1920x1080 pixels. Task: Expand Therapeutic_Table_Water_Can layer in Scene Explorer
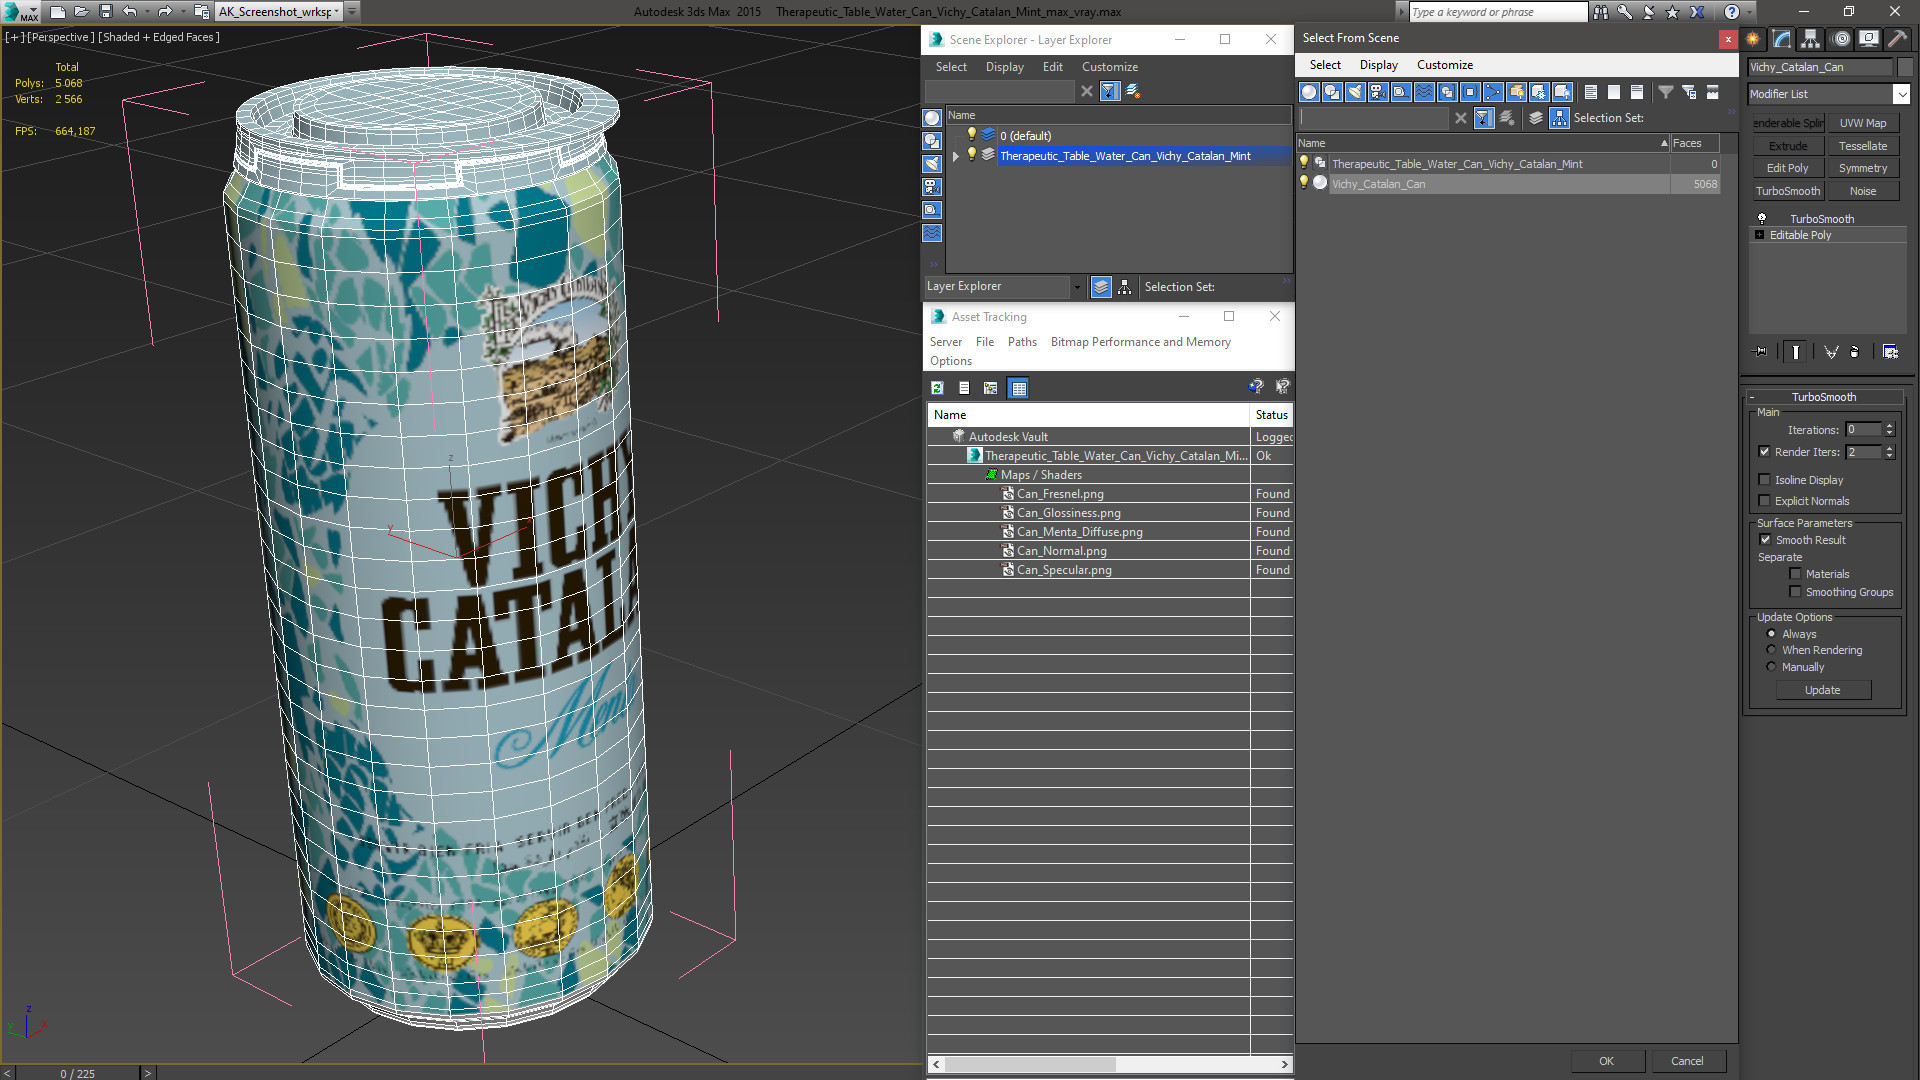[956, 156]
